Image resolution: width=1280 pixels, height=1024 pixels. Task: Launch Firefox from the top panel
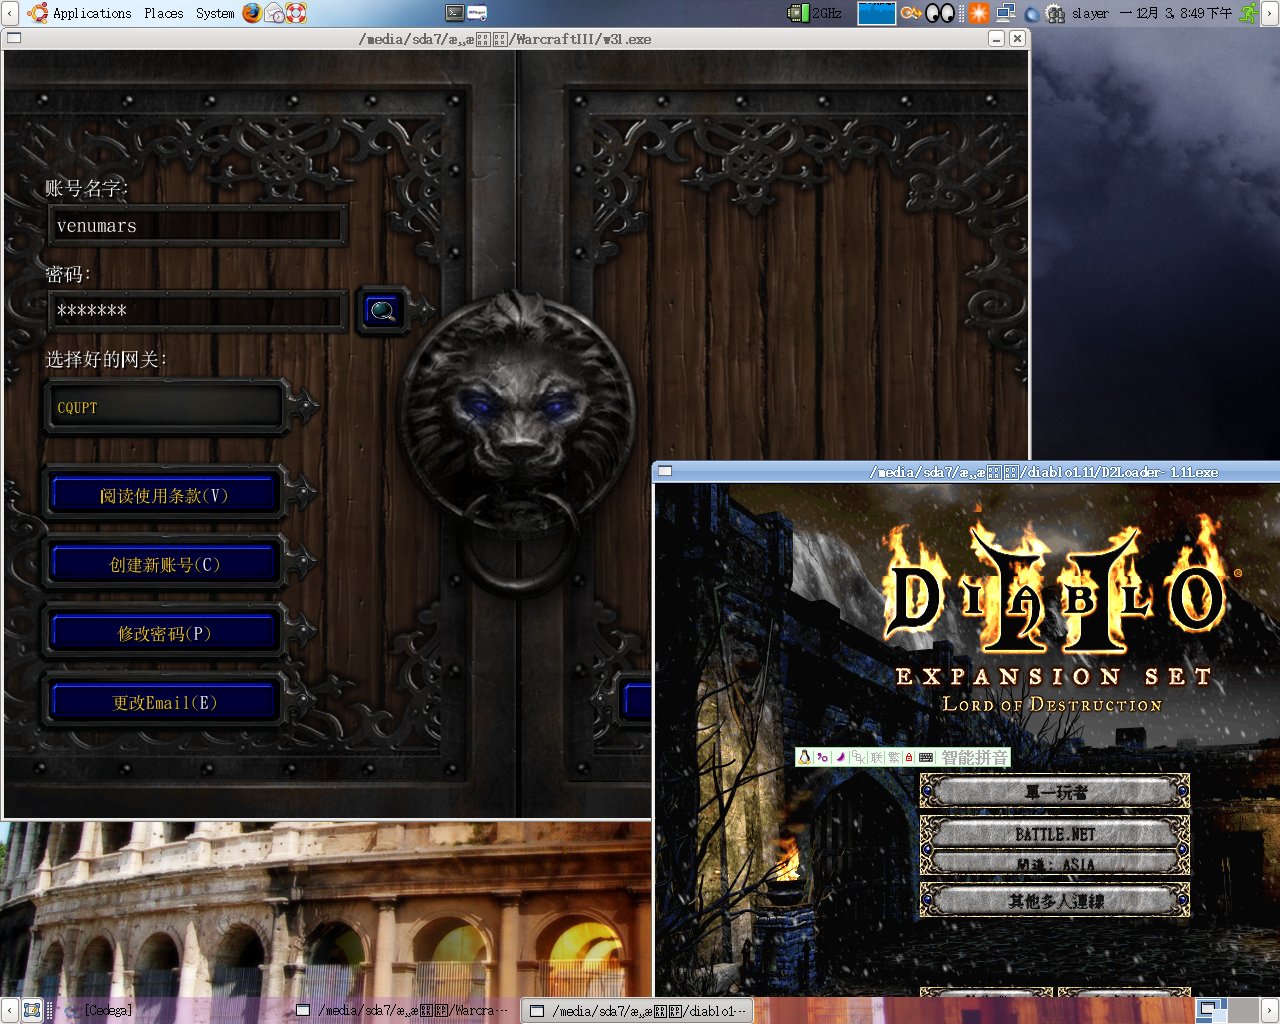(252, 13)
